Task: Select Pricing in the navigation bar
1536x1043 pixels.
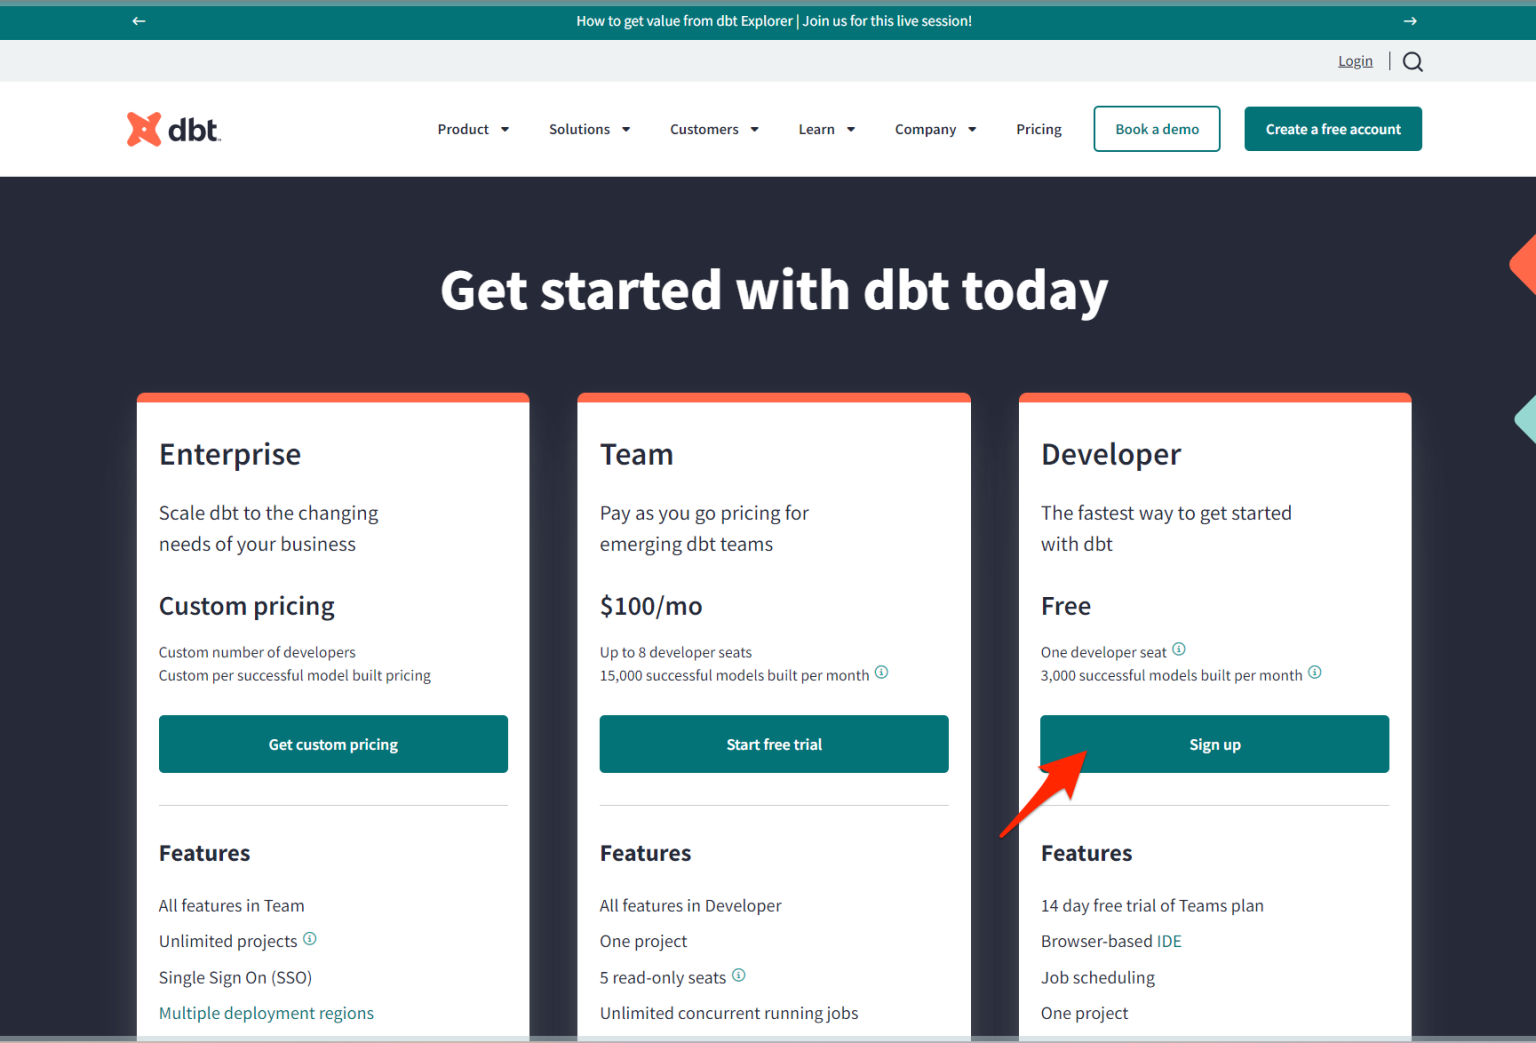Action: coord(1039,129)
